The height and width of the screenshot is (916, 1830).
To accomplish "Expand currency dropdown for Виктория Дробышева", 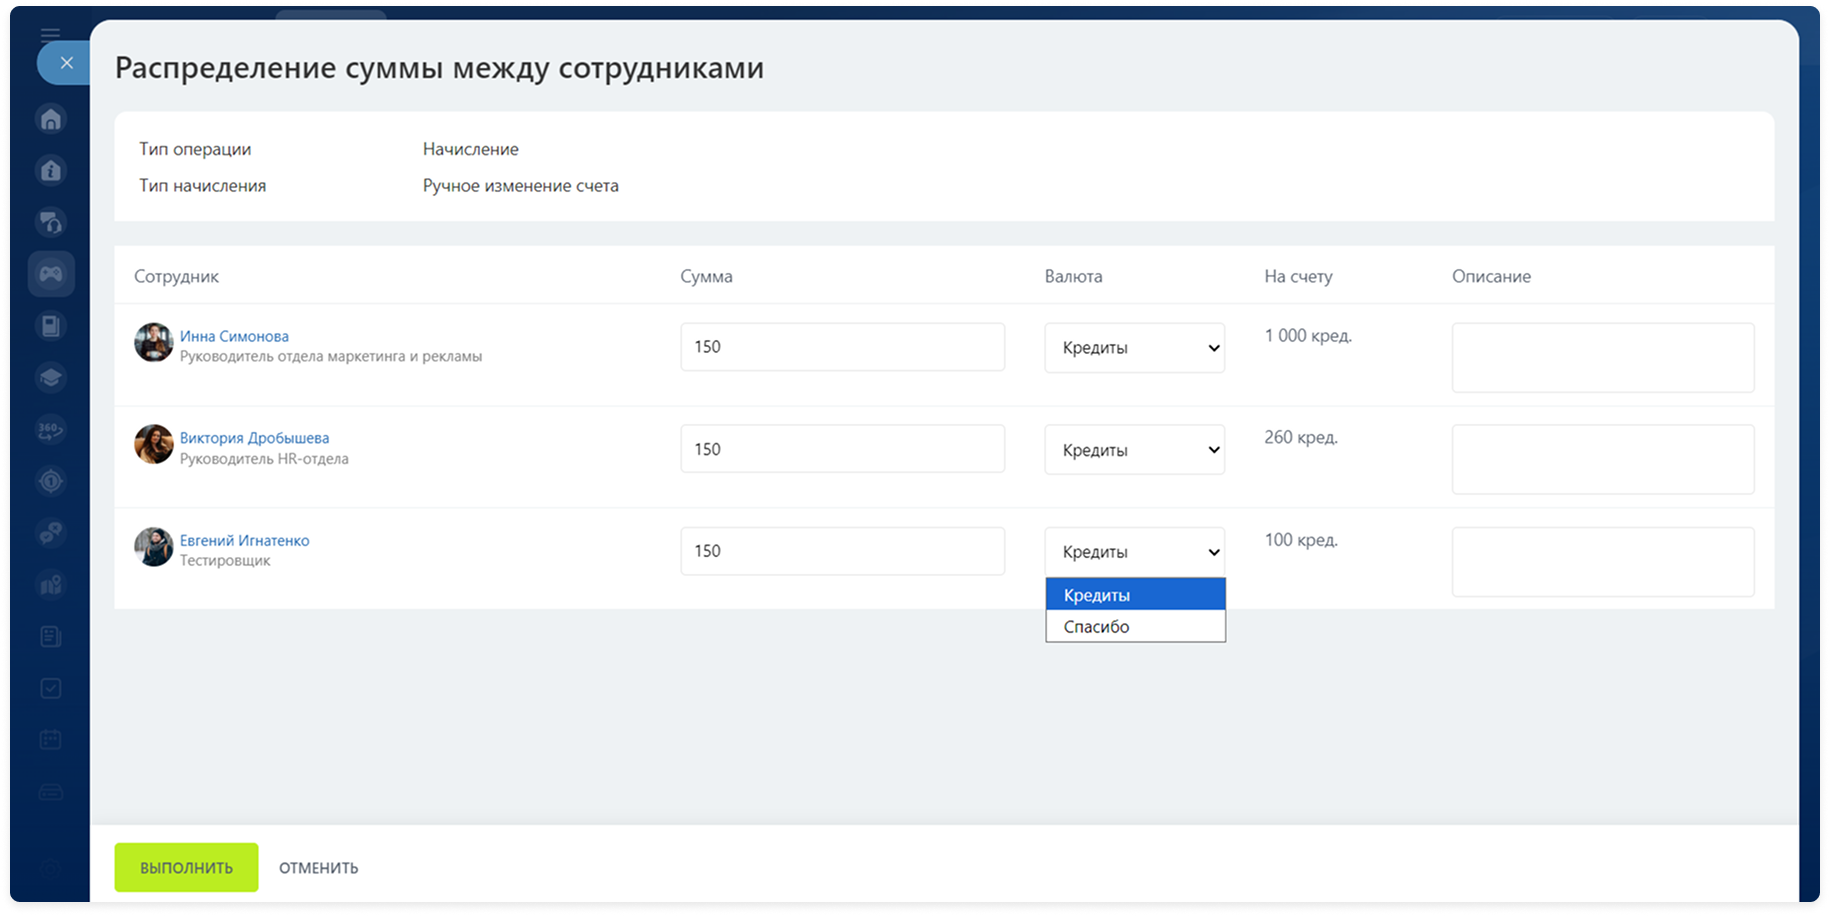I will pyautogui.click(x=1134, y=450).
